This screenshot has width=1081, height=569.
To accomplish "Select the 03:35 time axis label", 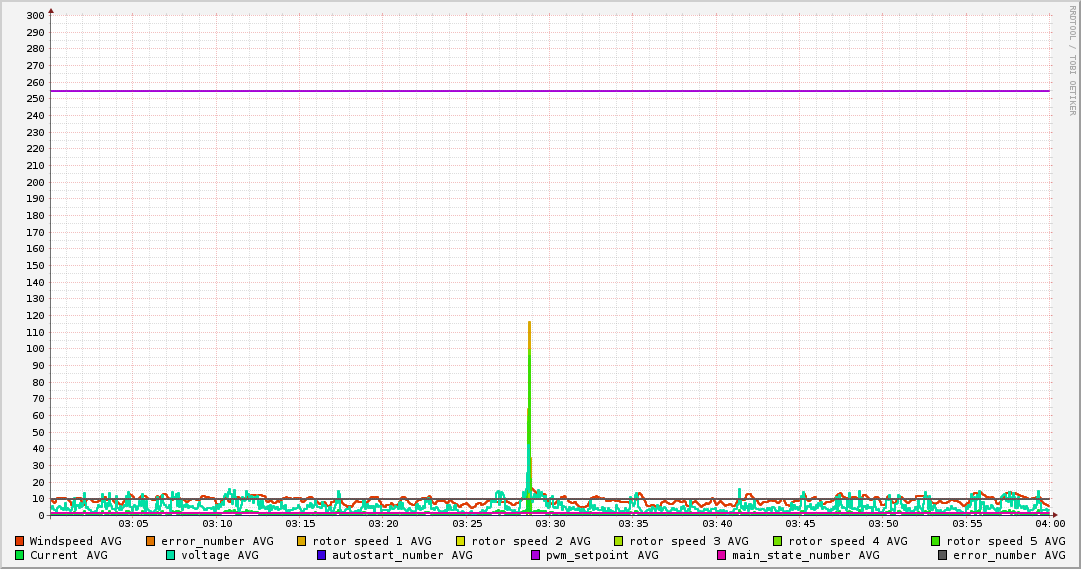I will tap(634, 524).
